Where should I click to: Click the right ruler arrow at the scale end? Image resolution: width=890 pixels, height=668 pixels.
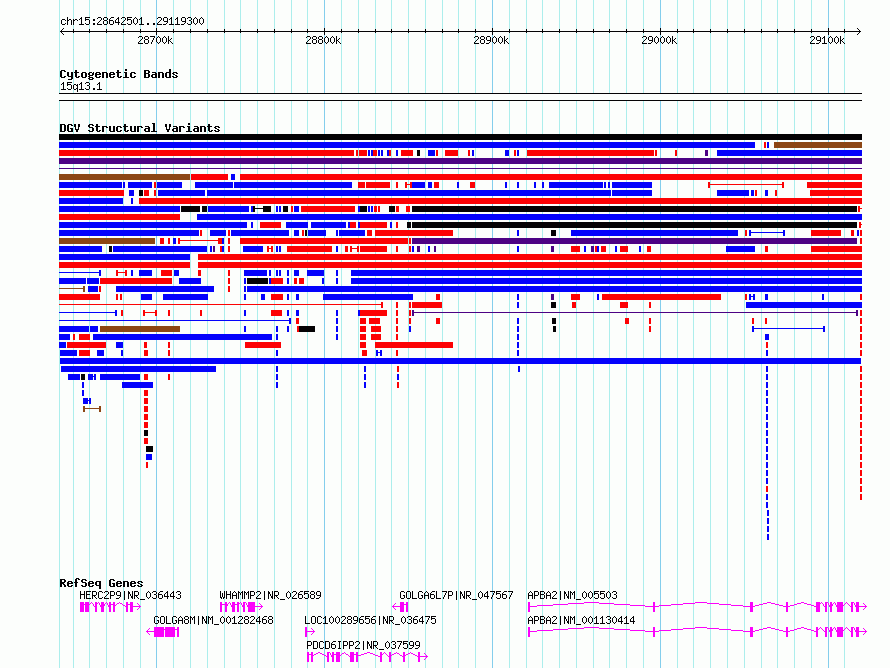tap(859, 32)
